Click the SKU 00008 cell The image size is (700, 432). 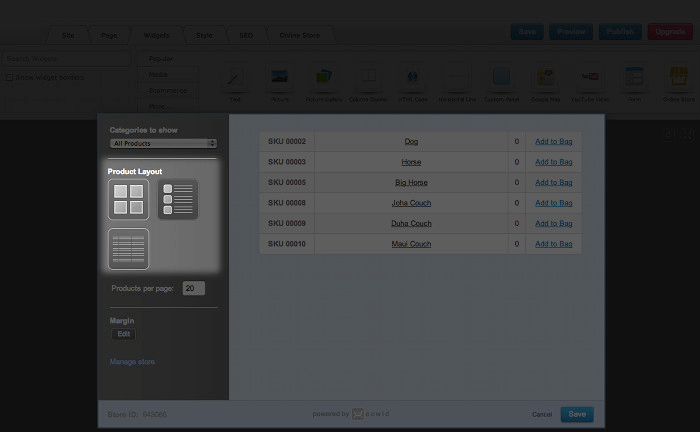pyautogui.click(x=287, y=203)
